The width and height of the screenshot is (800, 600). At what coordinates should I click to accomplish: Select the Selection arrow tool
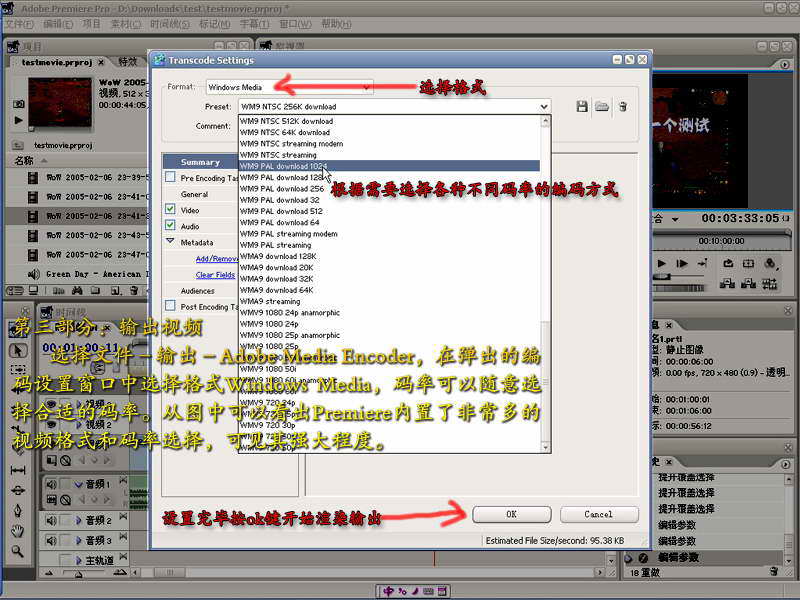click(x=18, y=351)
